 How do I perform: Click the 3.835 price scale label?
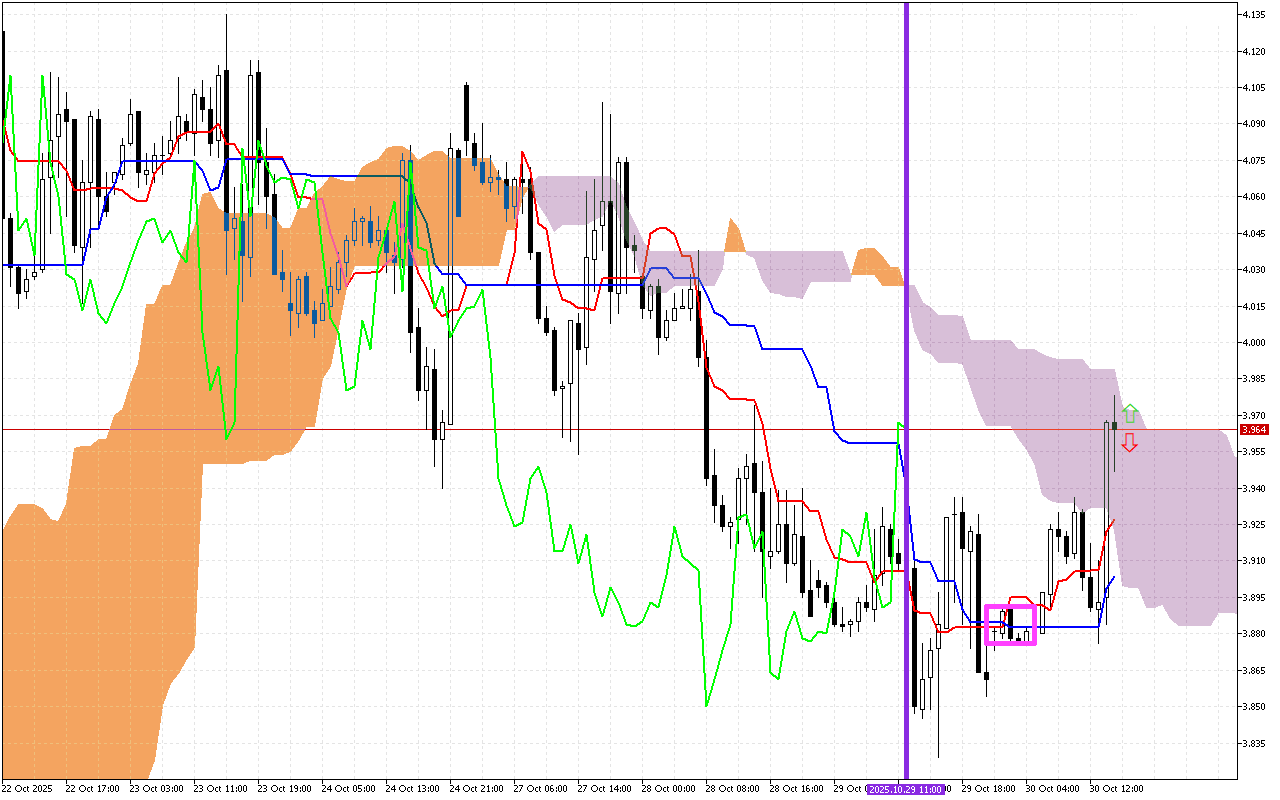tap(1255, 743)
